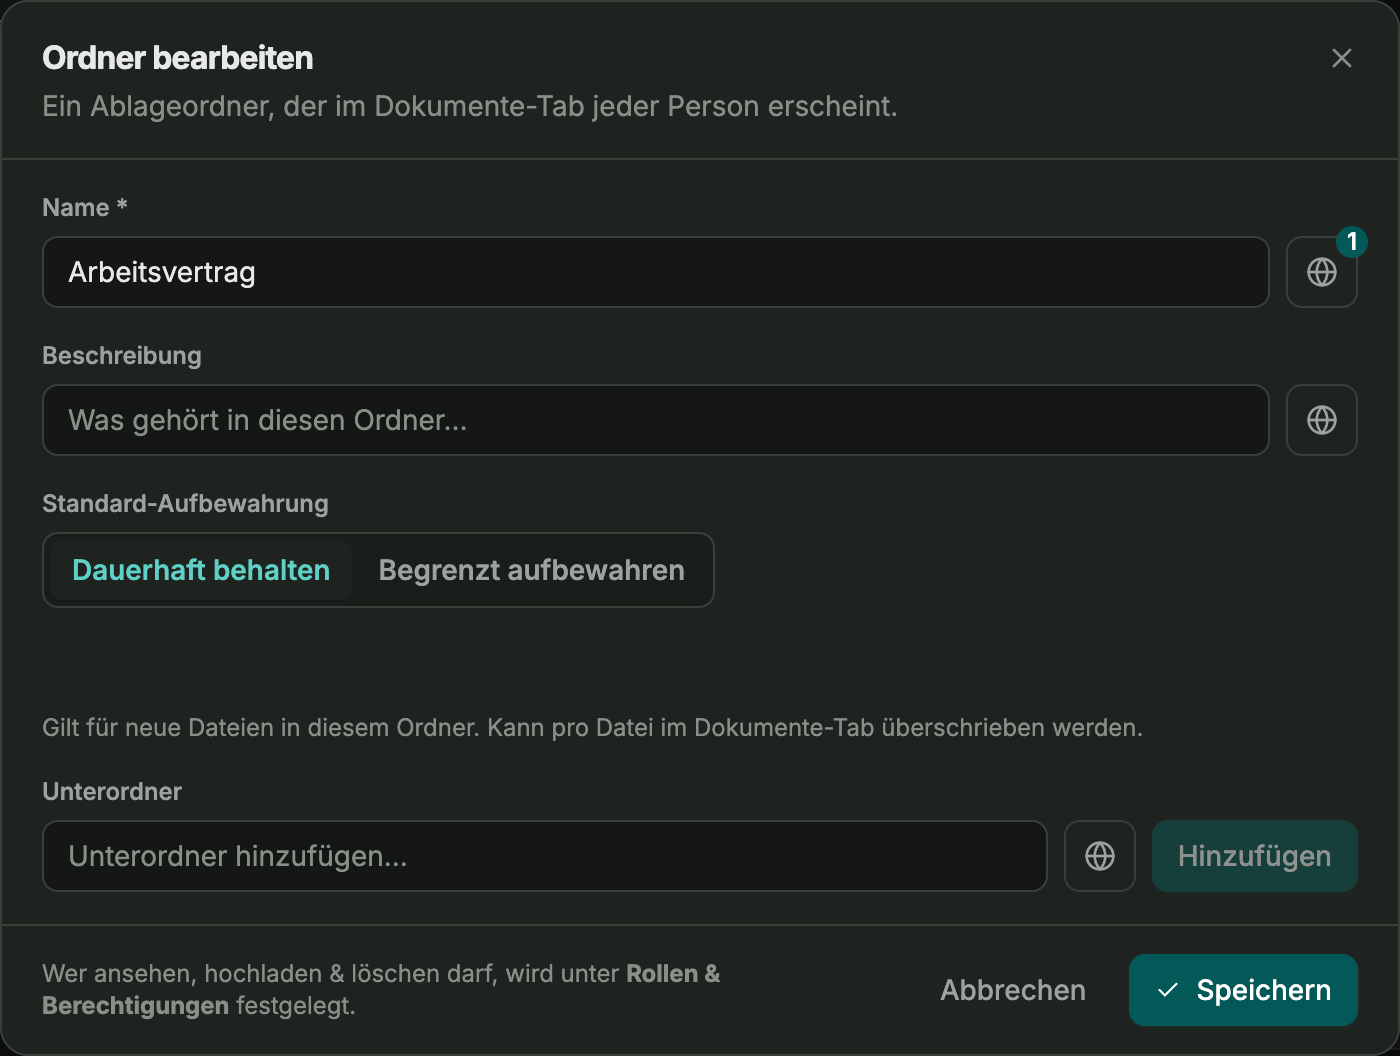Open translations globe for Name field
This screenshot has width=1400, height=1056.
1321,272
